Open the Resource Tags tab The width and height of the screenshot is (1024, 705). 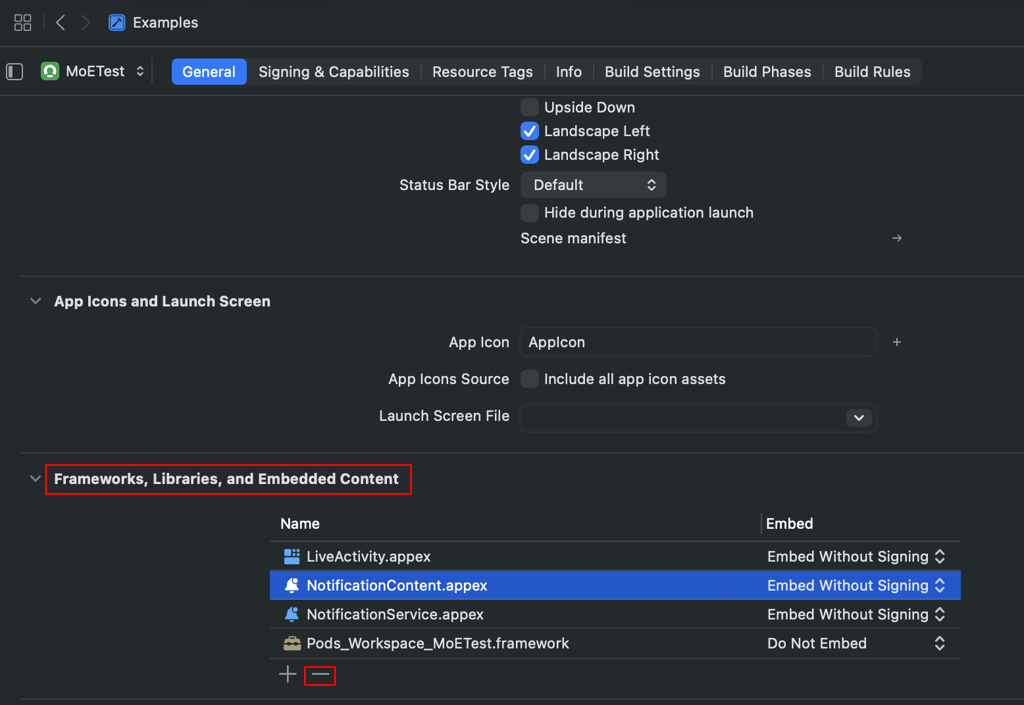pos(483,72)
